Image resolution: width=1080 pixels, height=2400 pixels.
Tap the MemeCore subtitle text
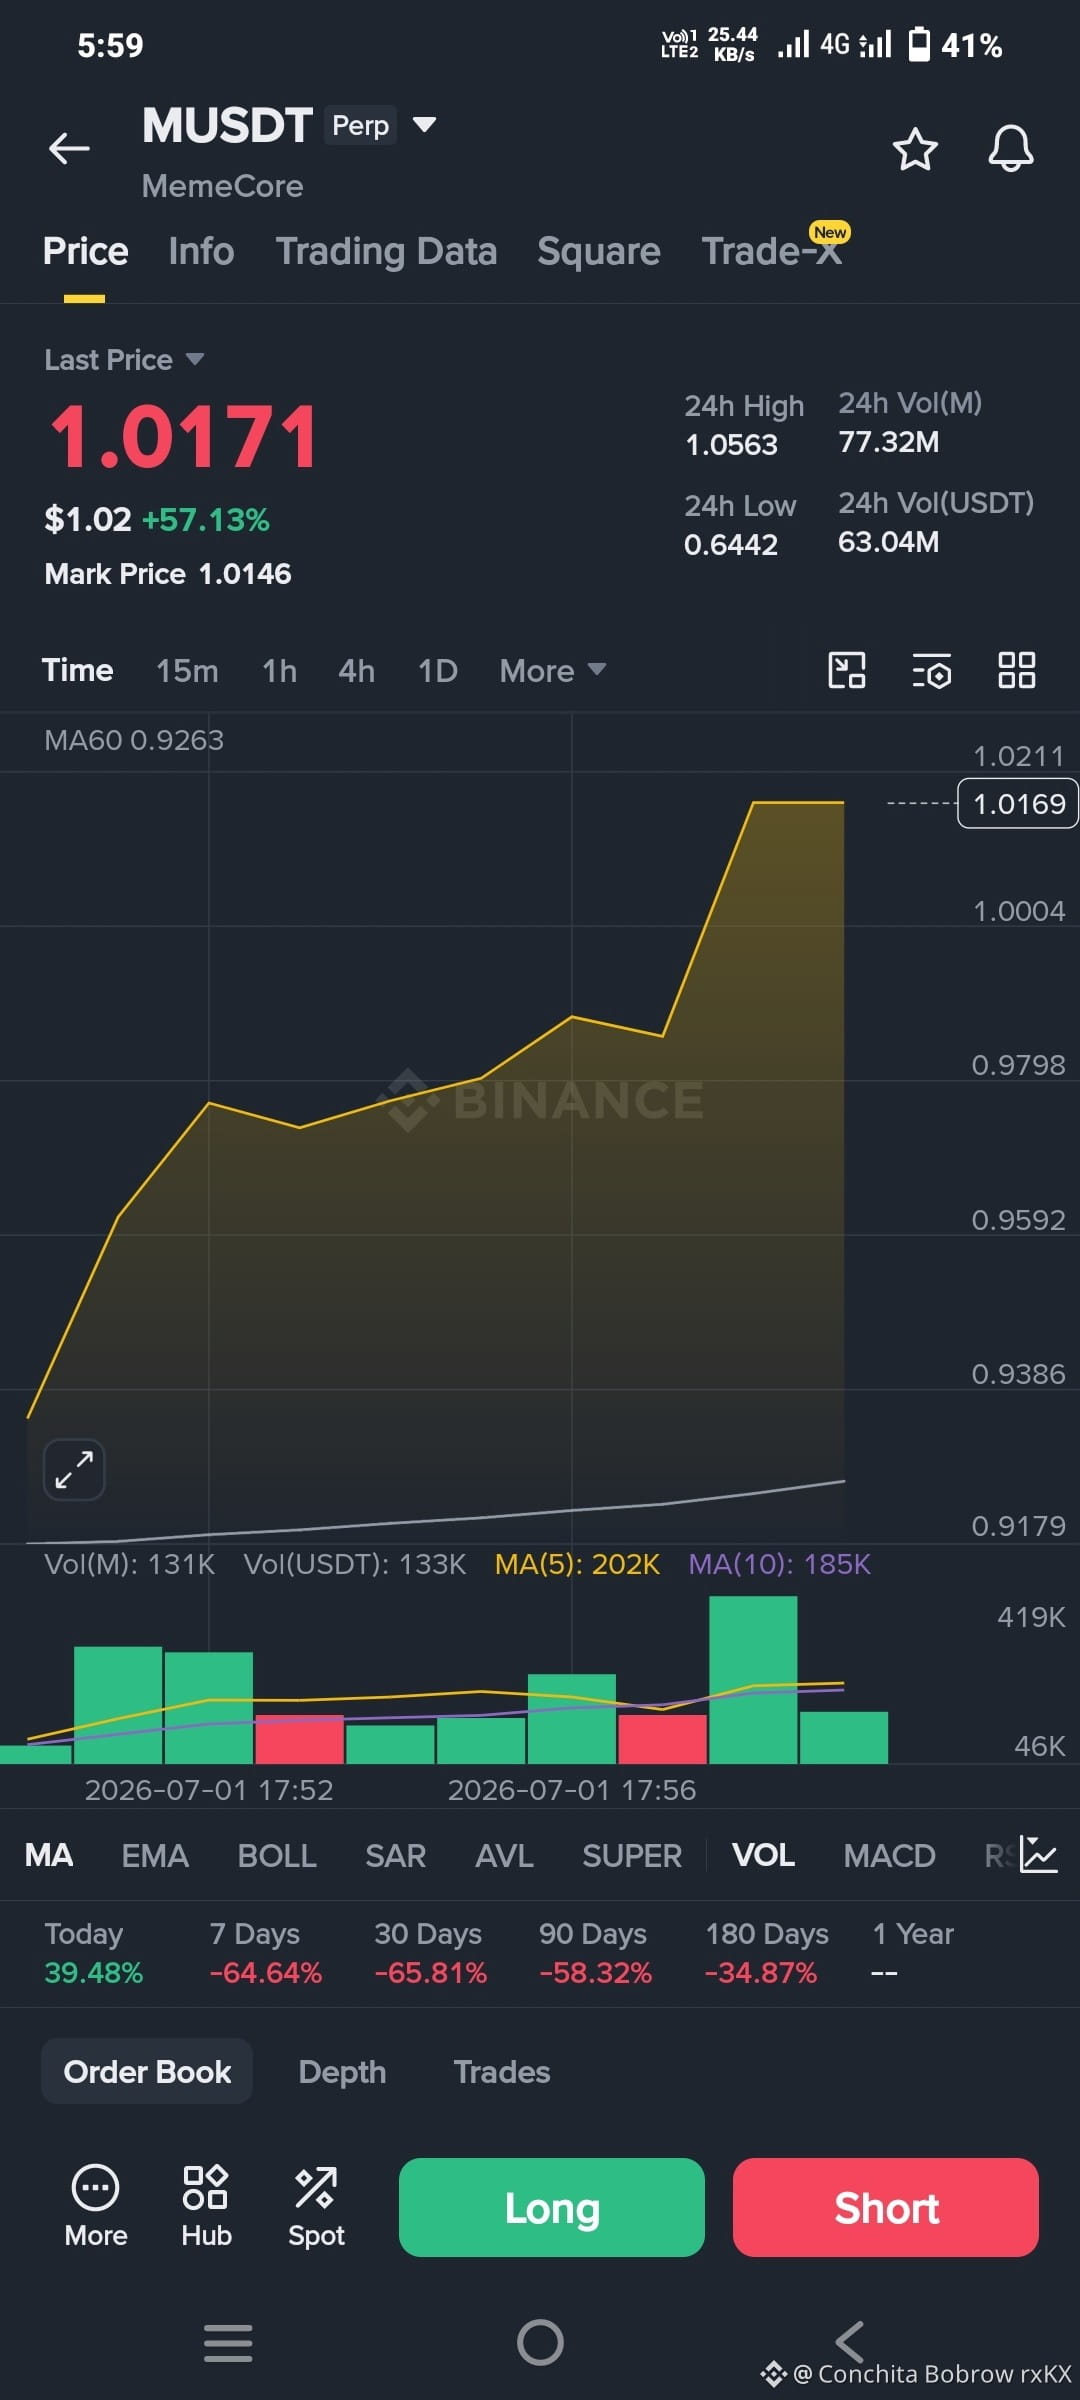[222, 186]
